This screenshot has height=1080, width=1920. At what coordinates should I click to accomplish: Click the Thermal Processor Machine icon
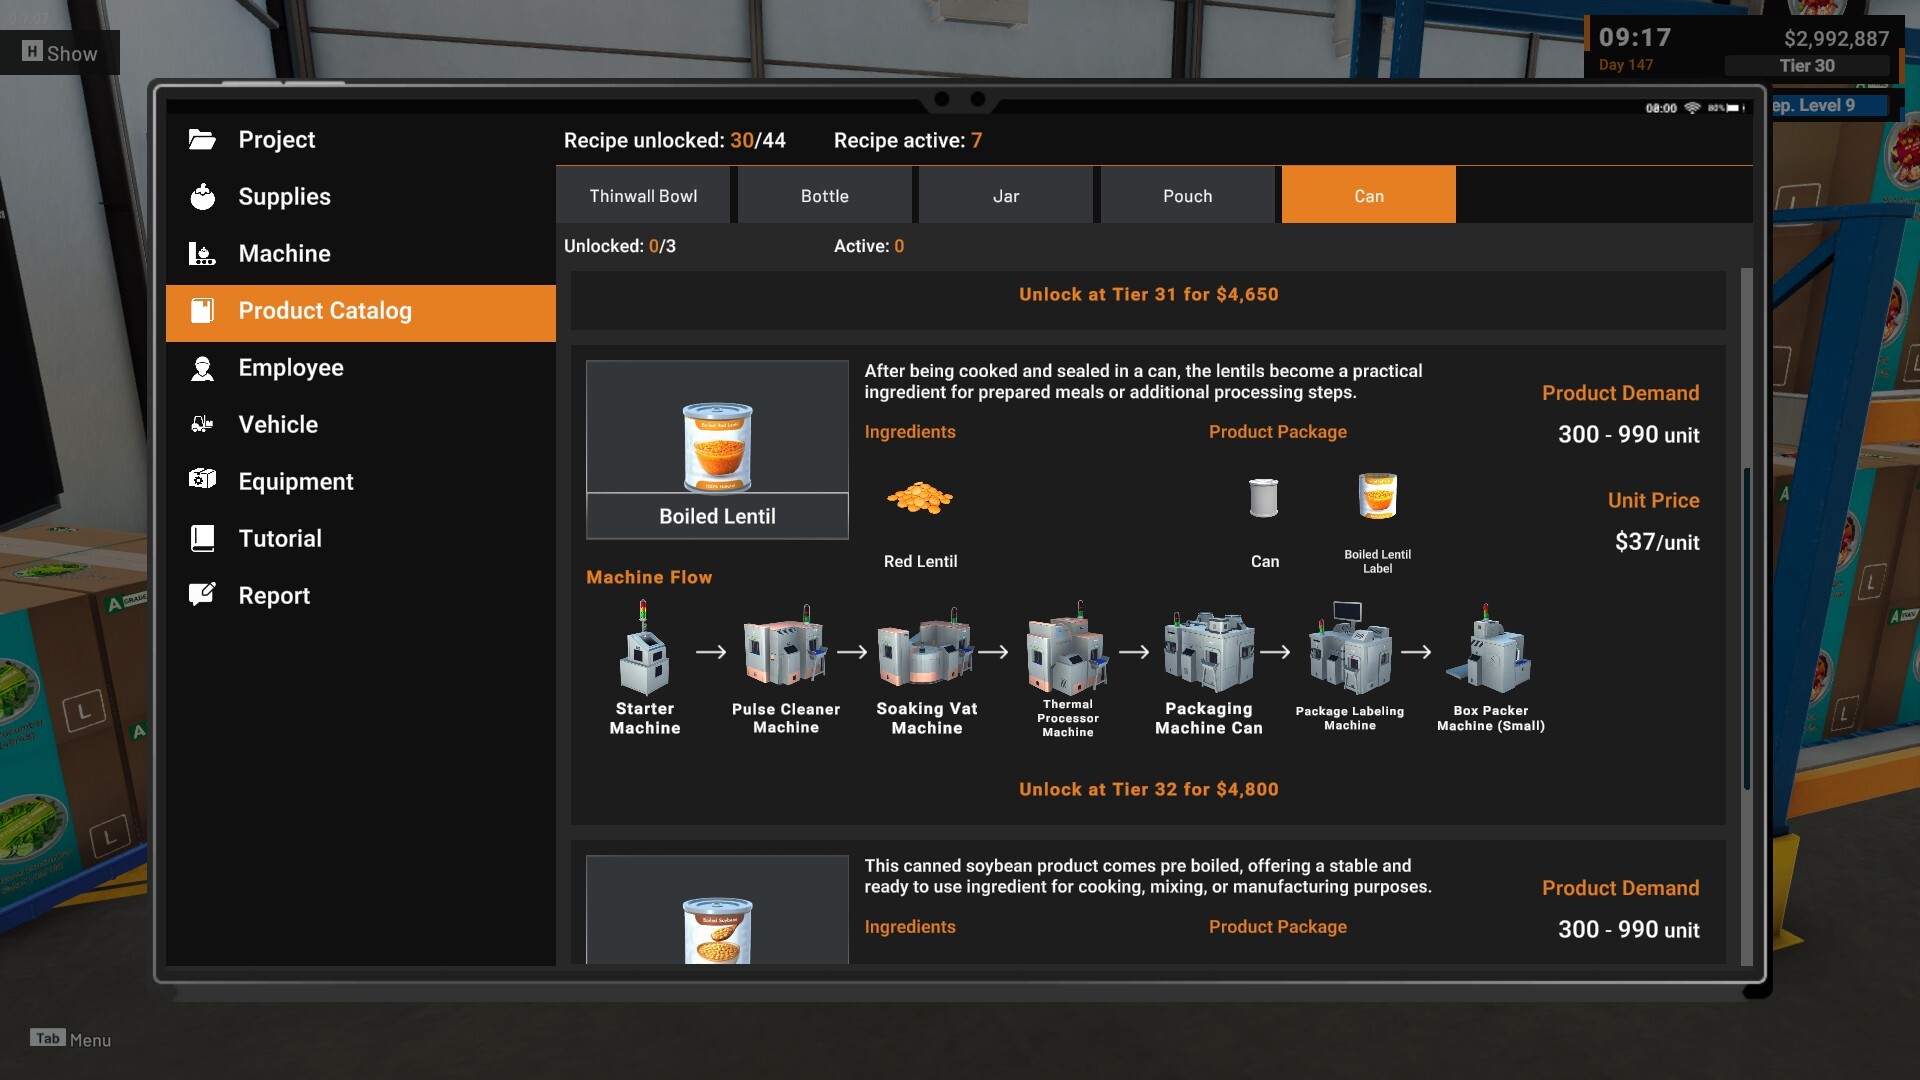(1067, 651)
